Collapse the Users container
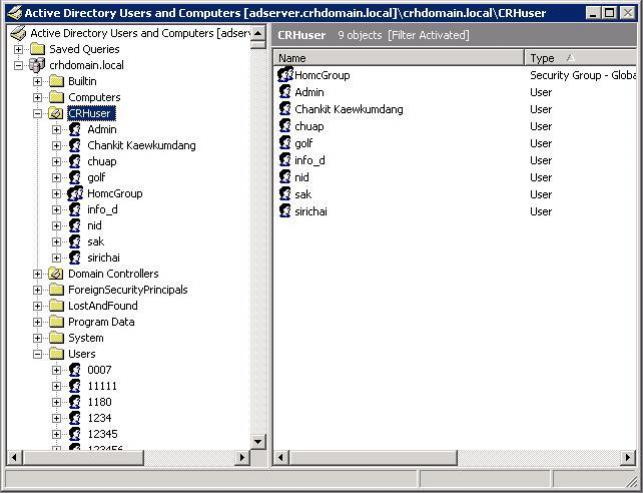This screenshot has width=643, height=493. coord(37,354)
